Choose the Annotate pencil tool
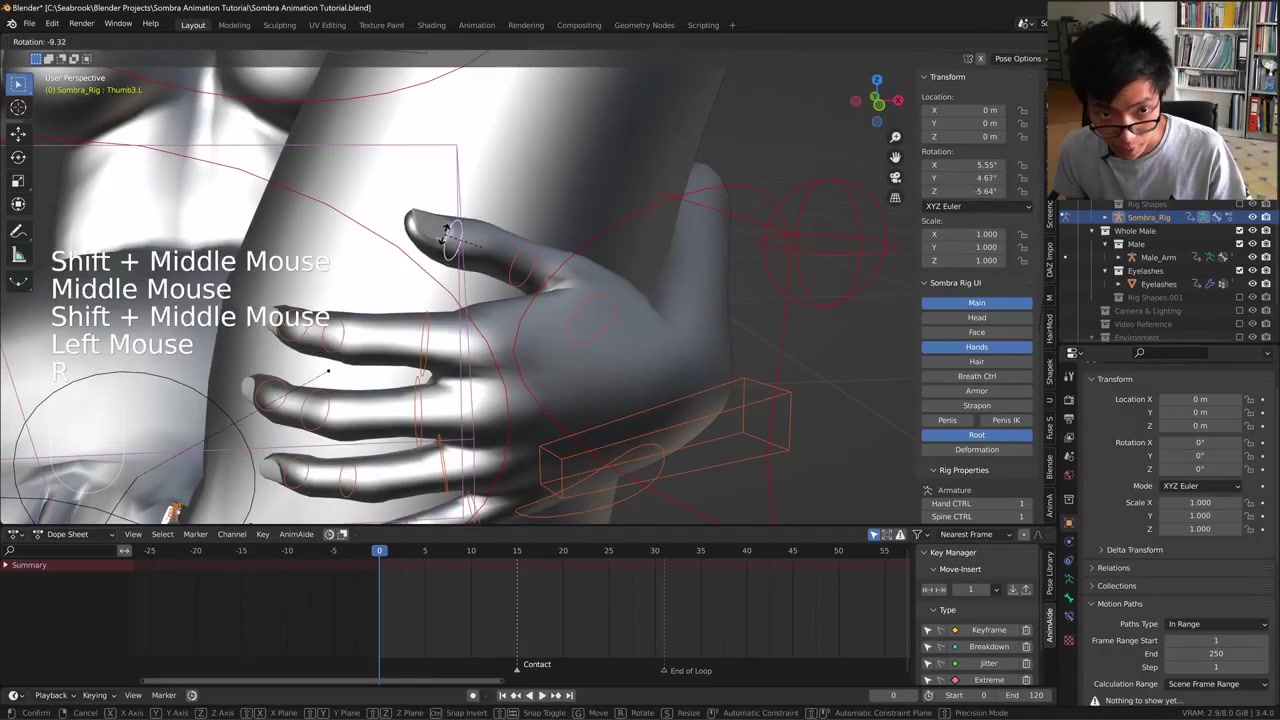The image size is (1280, 720). (18, 231)
